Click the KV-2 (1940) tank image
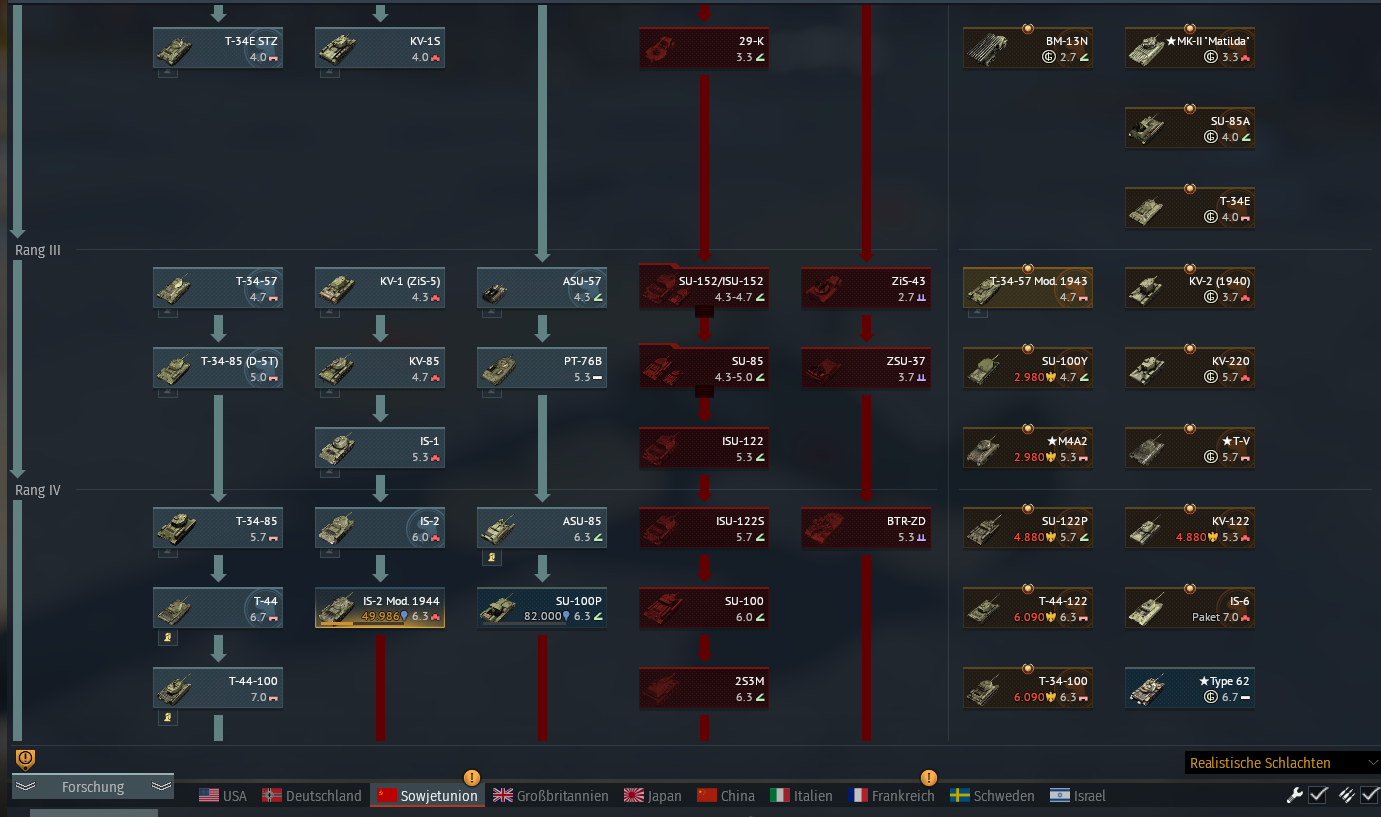Viewport: 1381px width, 817px height. 1147,290
